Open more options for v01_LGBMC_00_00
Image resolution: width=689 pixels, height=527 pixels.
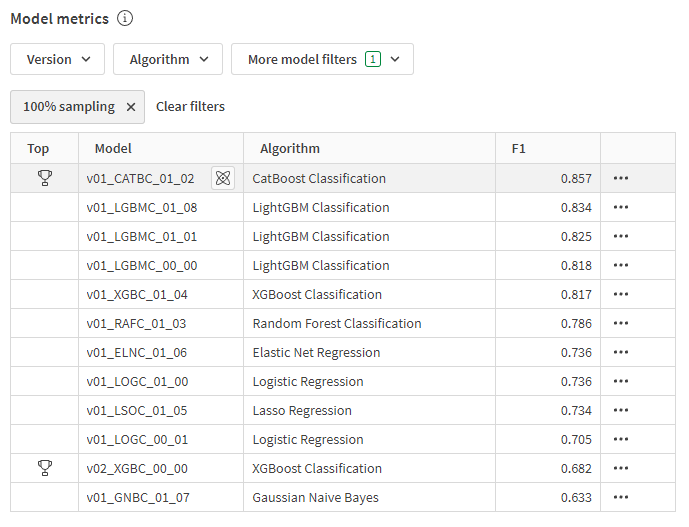(620, 265)
